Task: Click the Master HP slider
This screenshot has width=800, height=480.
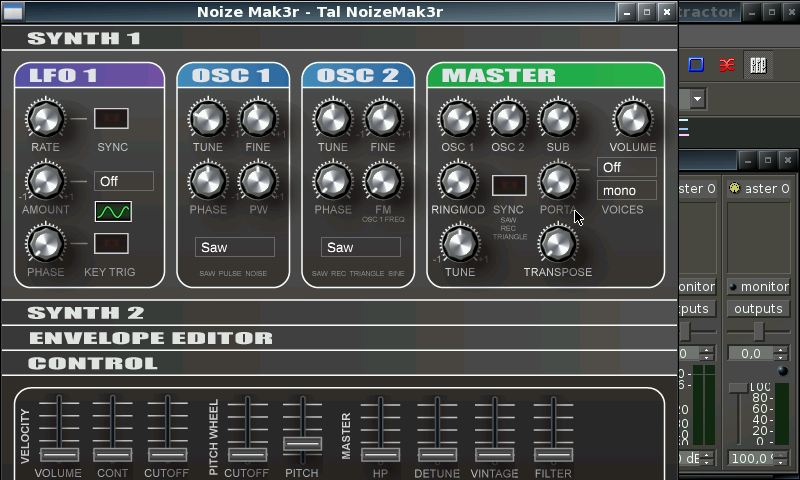Action: point(380,454)
